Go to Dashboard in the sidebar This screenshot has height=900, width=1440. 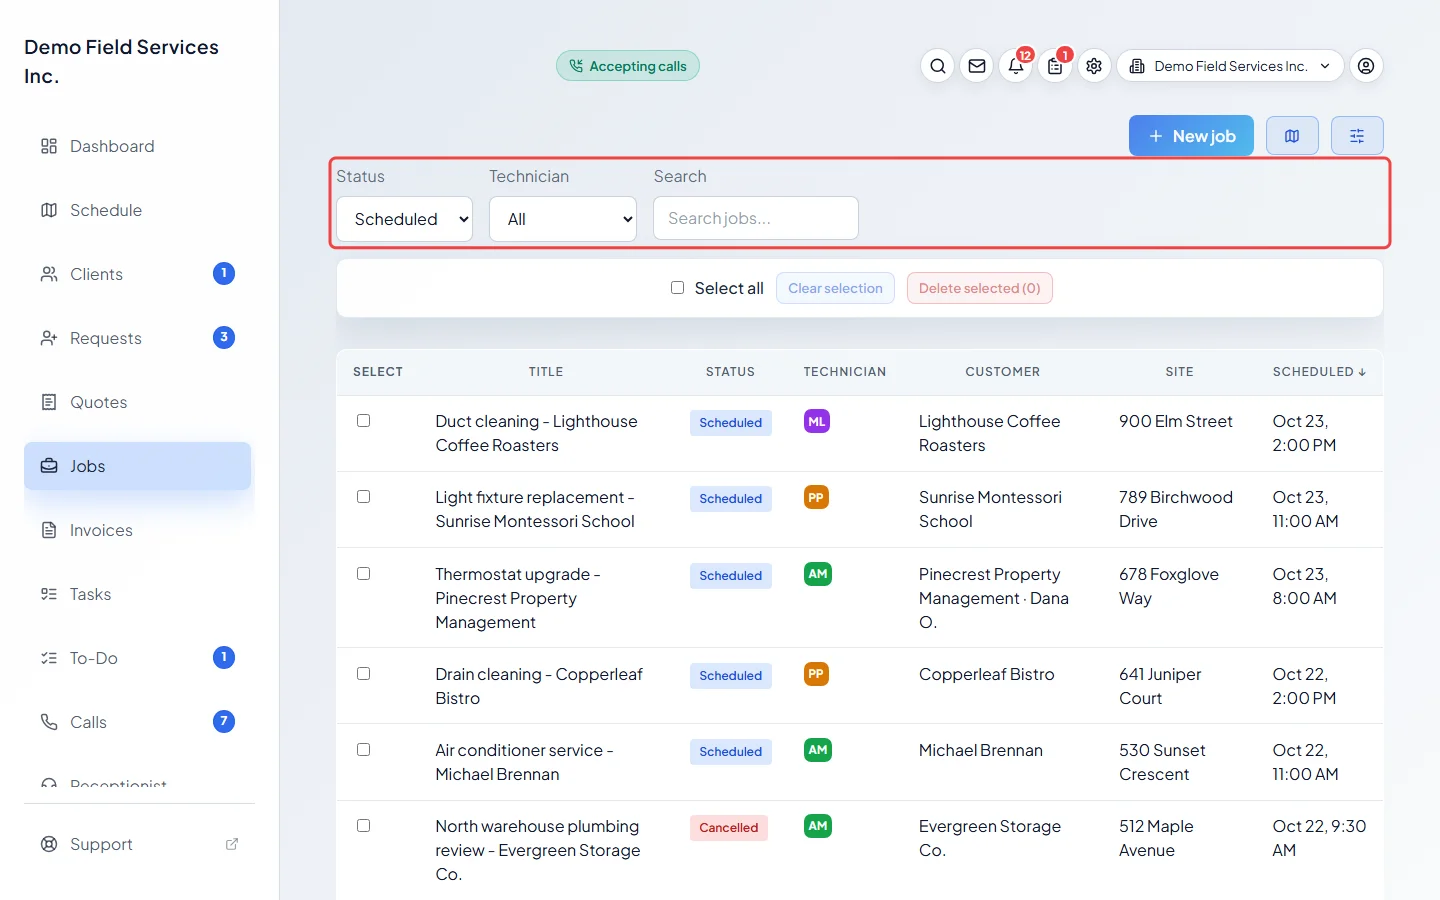click(138, 146)
